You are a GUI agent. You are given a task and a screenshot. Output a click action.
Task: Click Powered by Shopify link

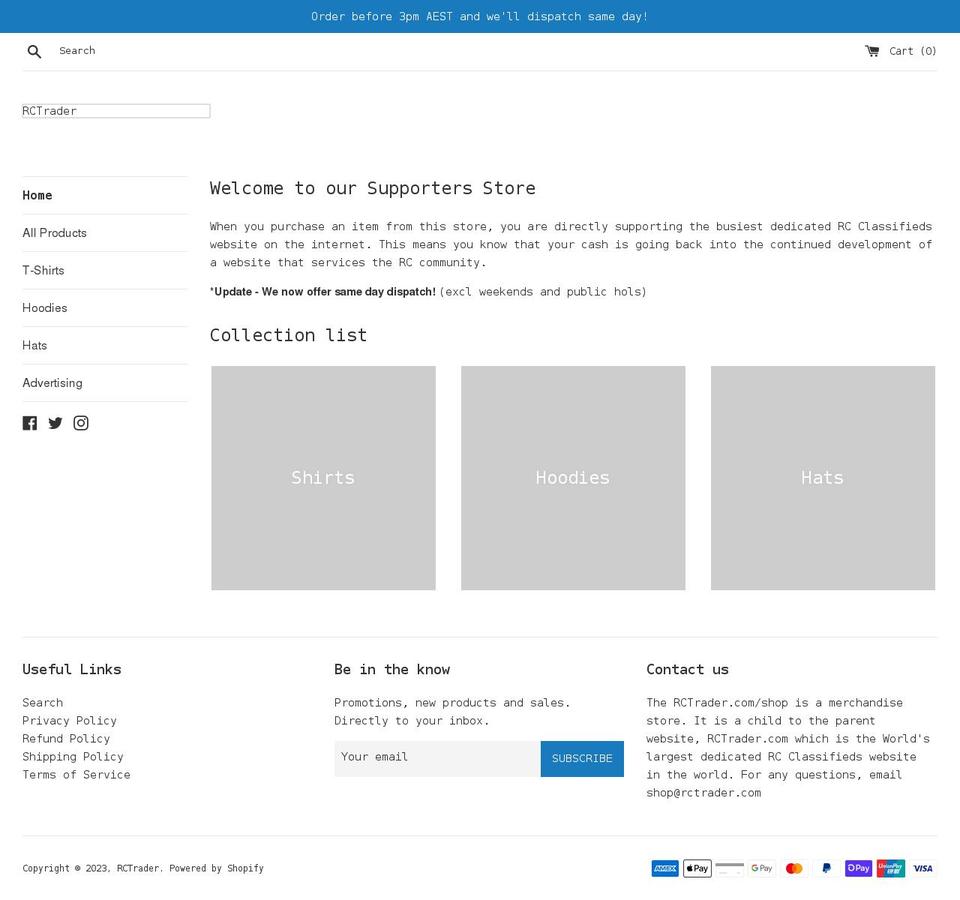pyautogui.click(x=217, y=868)
